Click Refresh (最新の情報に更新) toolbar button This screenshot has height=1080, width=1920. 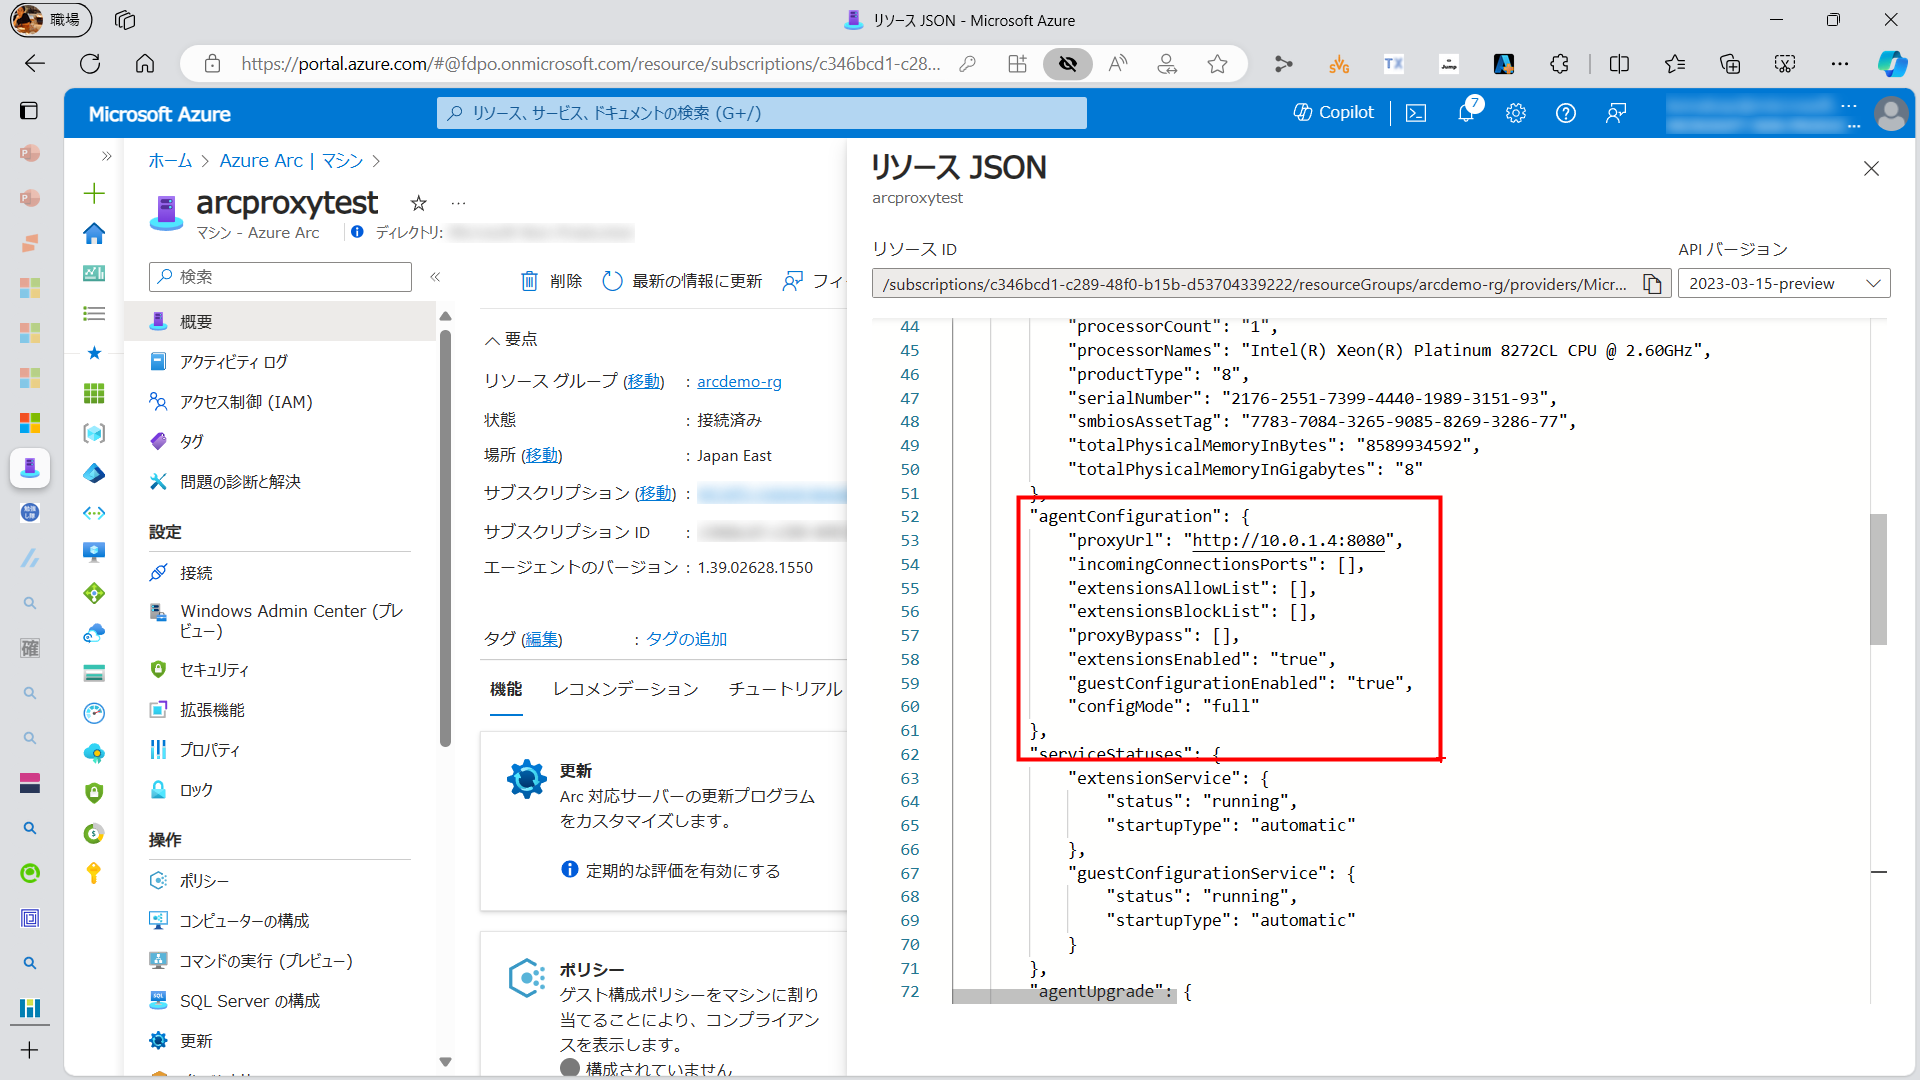682,281
